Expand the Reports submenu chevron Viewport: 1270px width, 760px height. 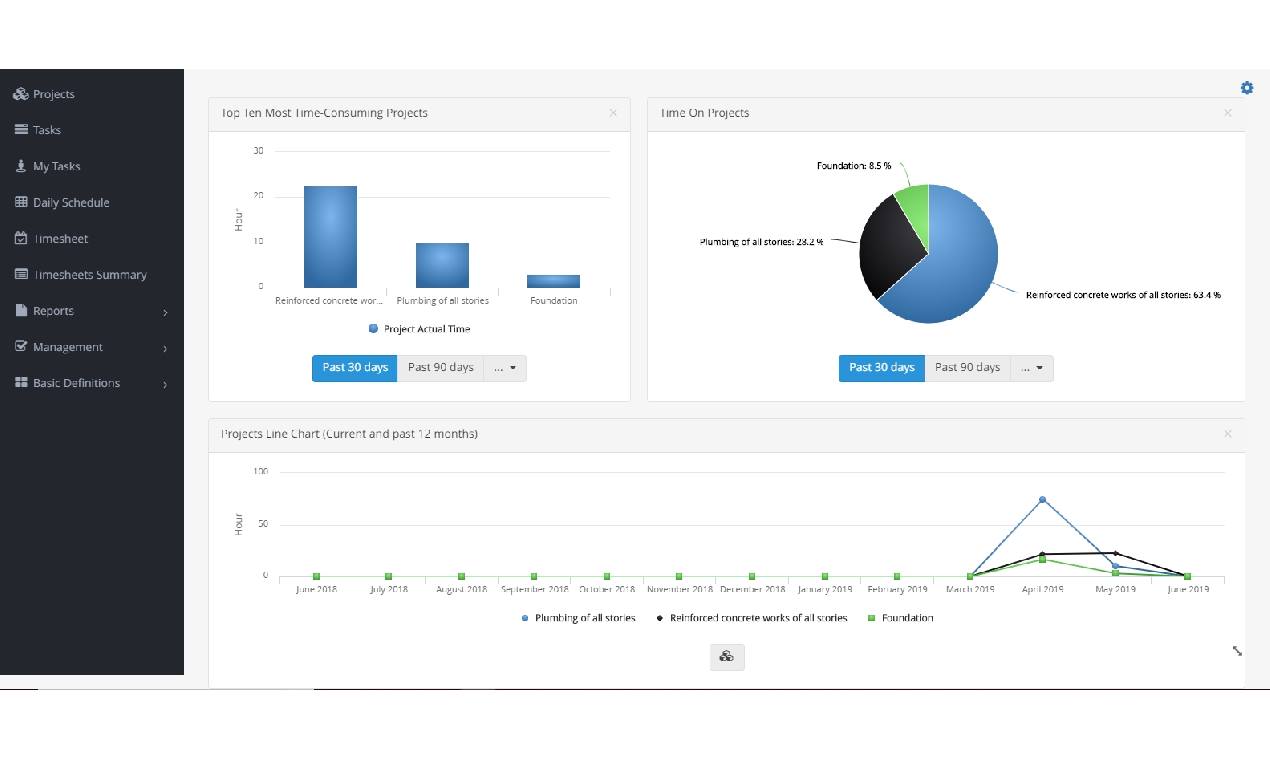click(x=165, y=312)
